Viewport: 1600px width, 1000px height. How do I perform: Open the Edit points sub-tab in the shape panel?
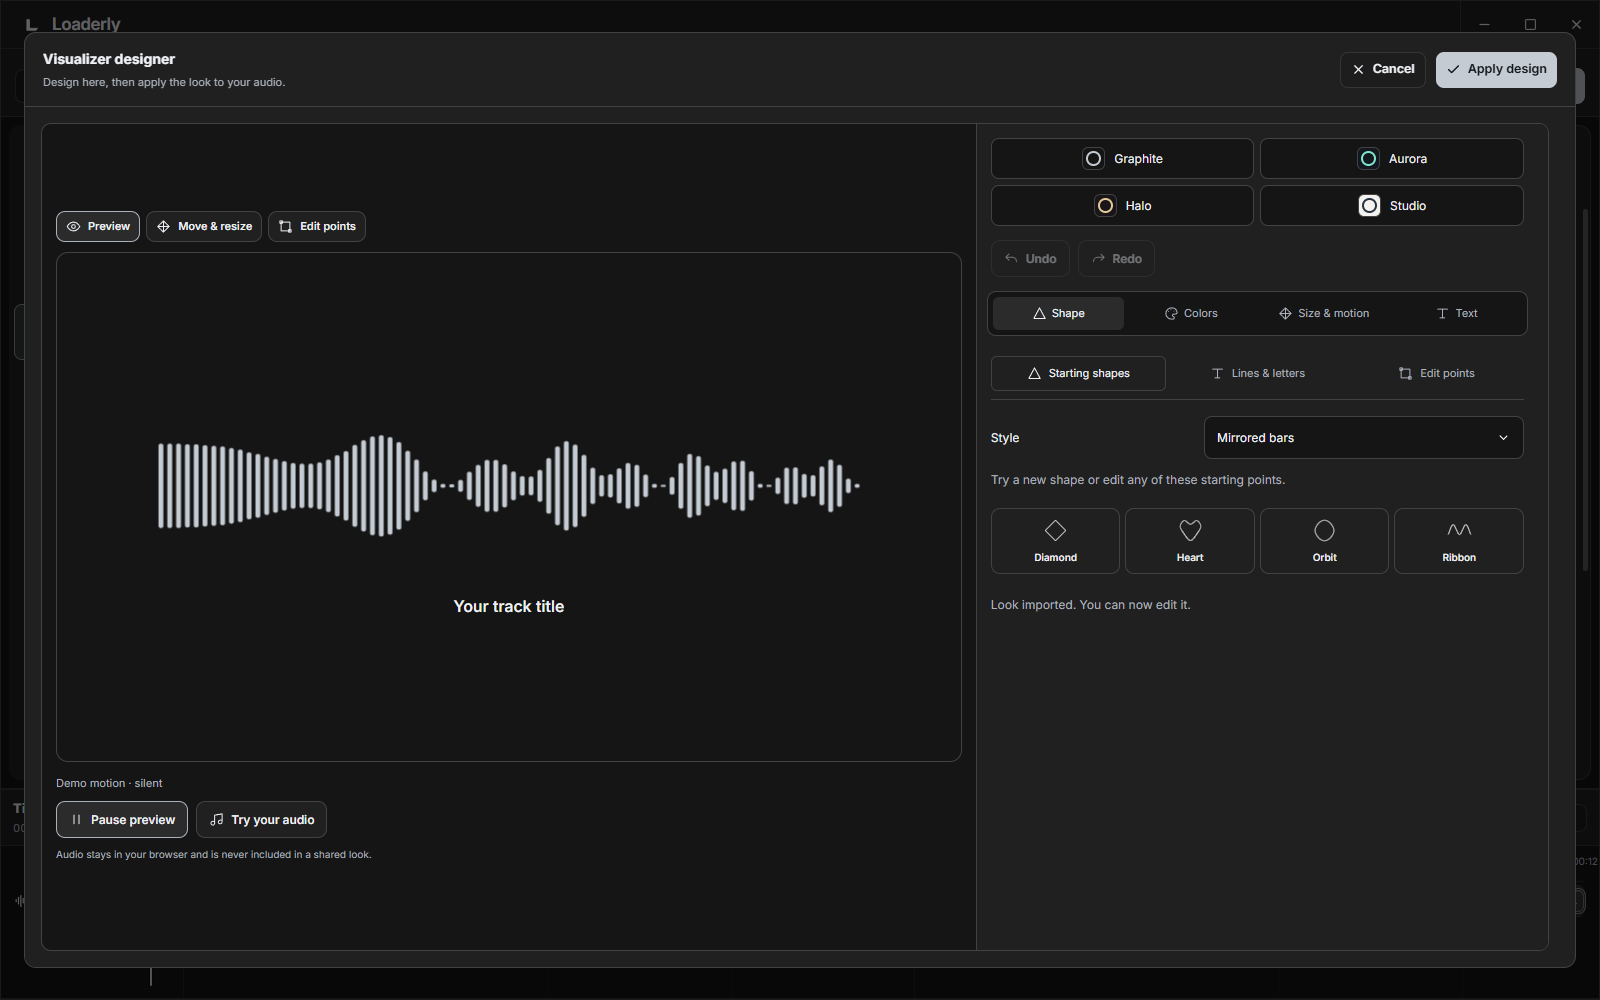pos(1436,374)
